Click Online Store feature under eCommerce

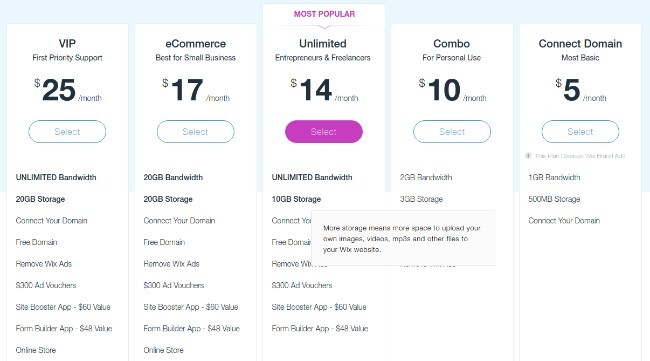[163, 350]
